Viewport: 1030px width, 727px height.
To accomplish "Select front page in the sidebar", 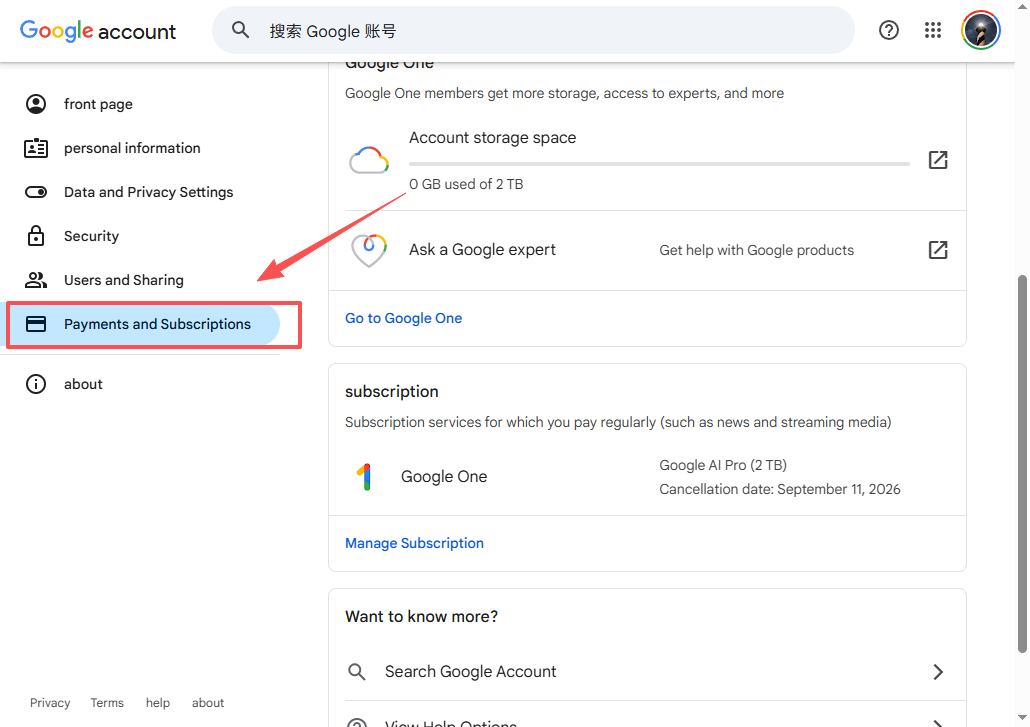I will [x=98, y=104].
